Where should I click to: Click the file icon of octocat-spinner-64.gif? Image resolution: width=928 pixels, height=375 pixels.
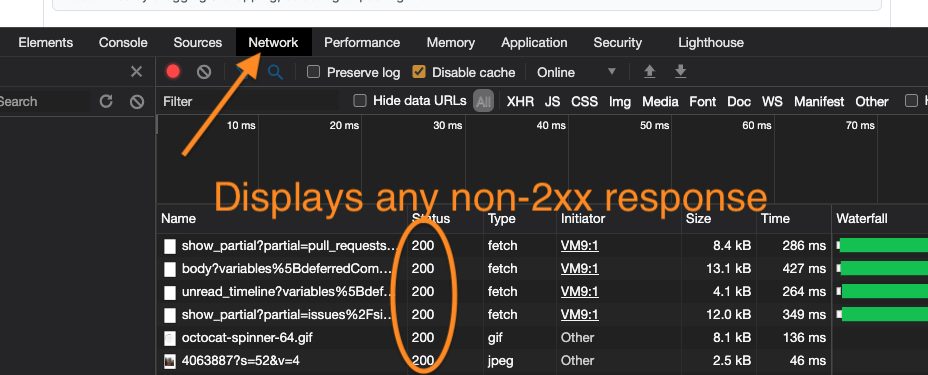pyautogui.click(x=170, y=338)
